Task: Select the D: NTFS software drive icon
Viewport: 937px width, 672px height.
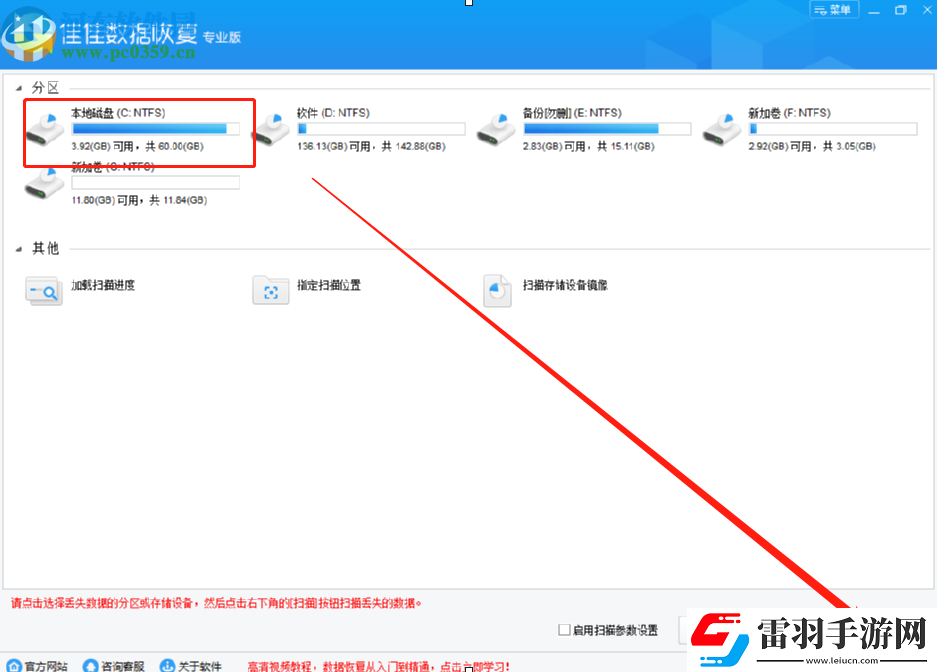Action: 271,129
